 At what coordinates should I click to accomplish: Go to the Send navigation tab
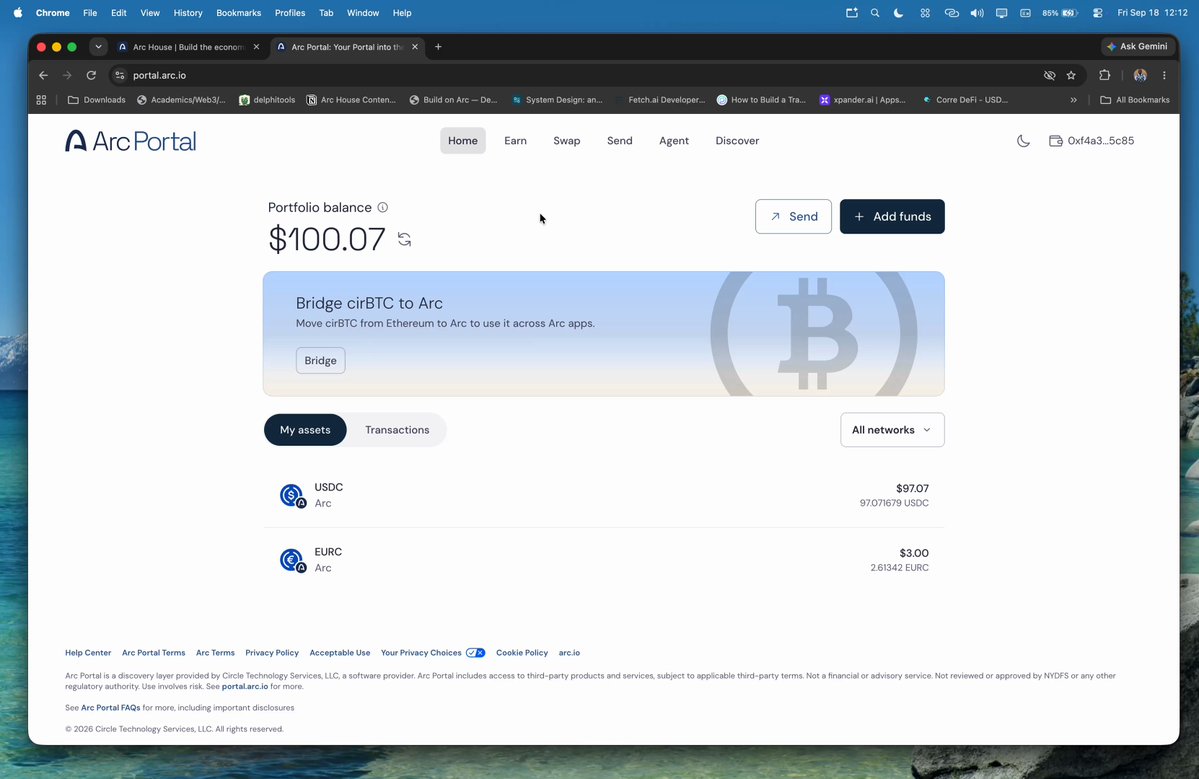click(619, 141)
